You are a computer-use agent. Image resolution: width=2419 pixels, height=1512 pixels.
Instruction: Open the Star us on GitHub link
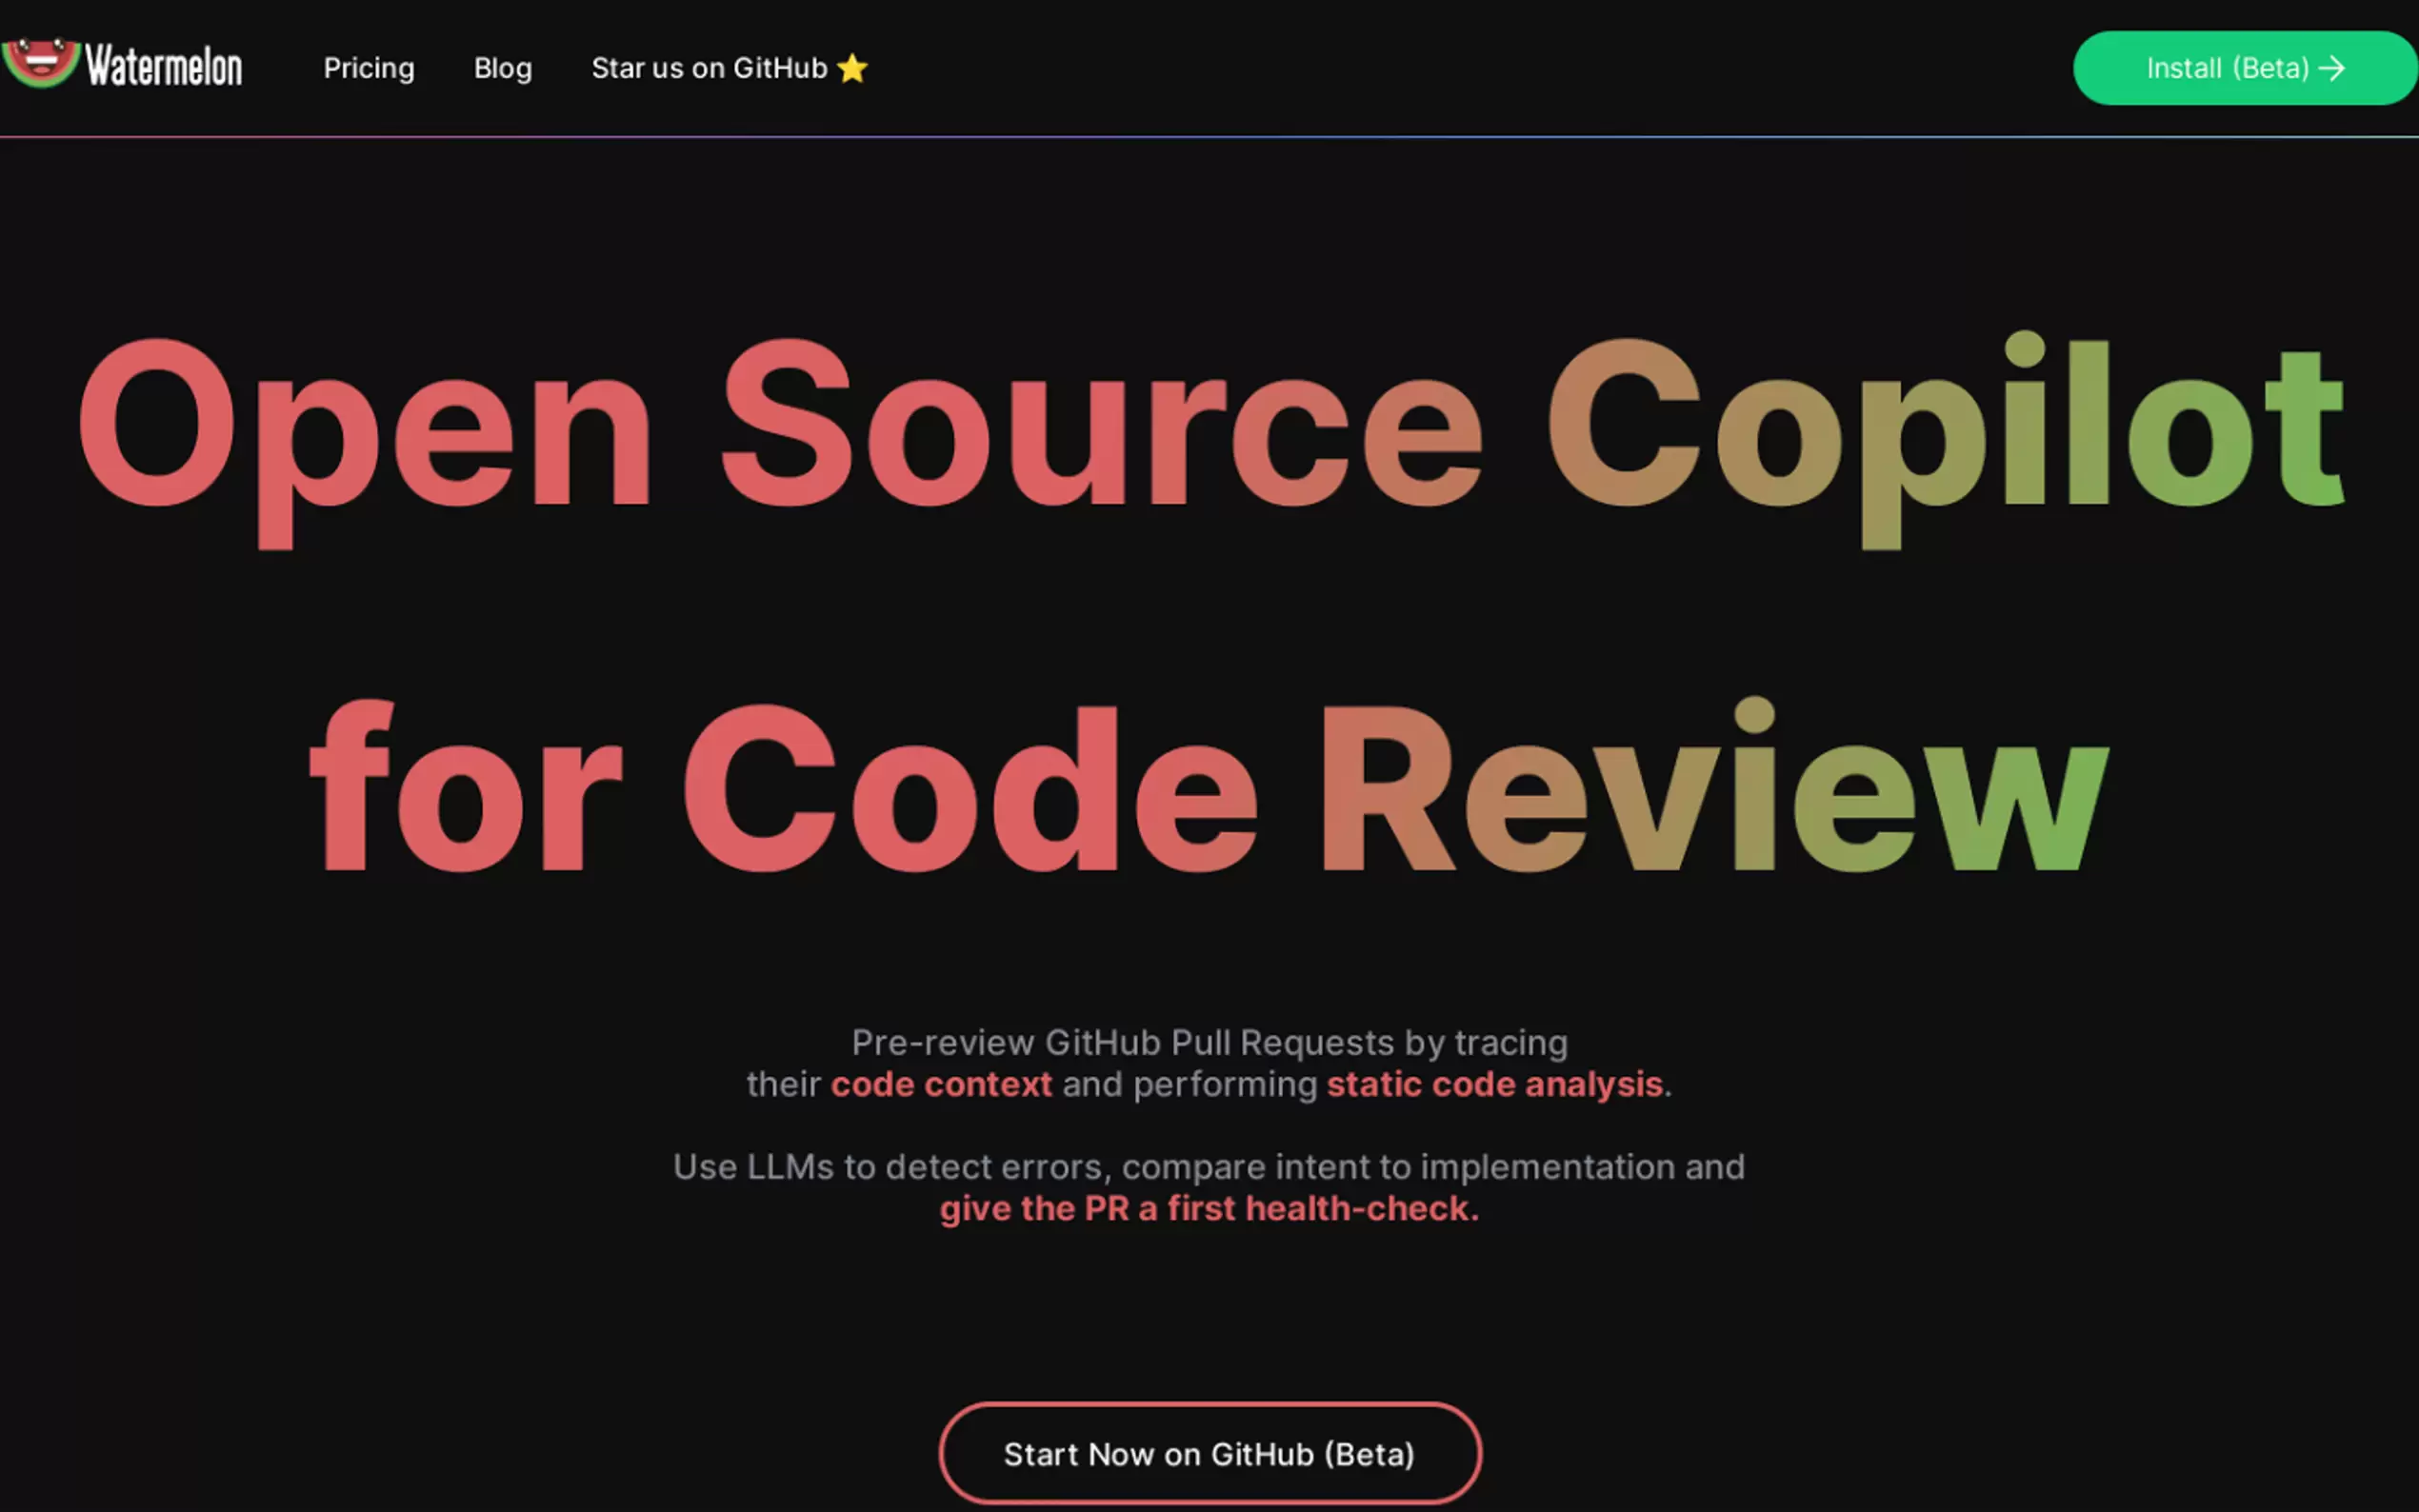(730, 68)
